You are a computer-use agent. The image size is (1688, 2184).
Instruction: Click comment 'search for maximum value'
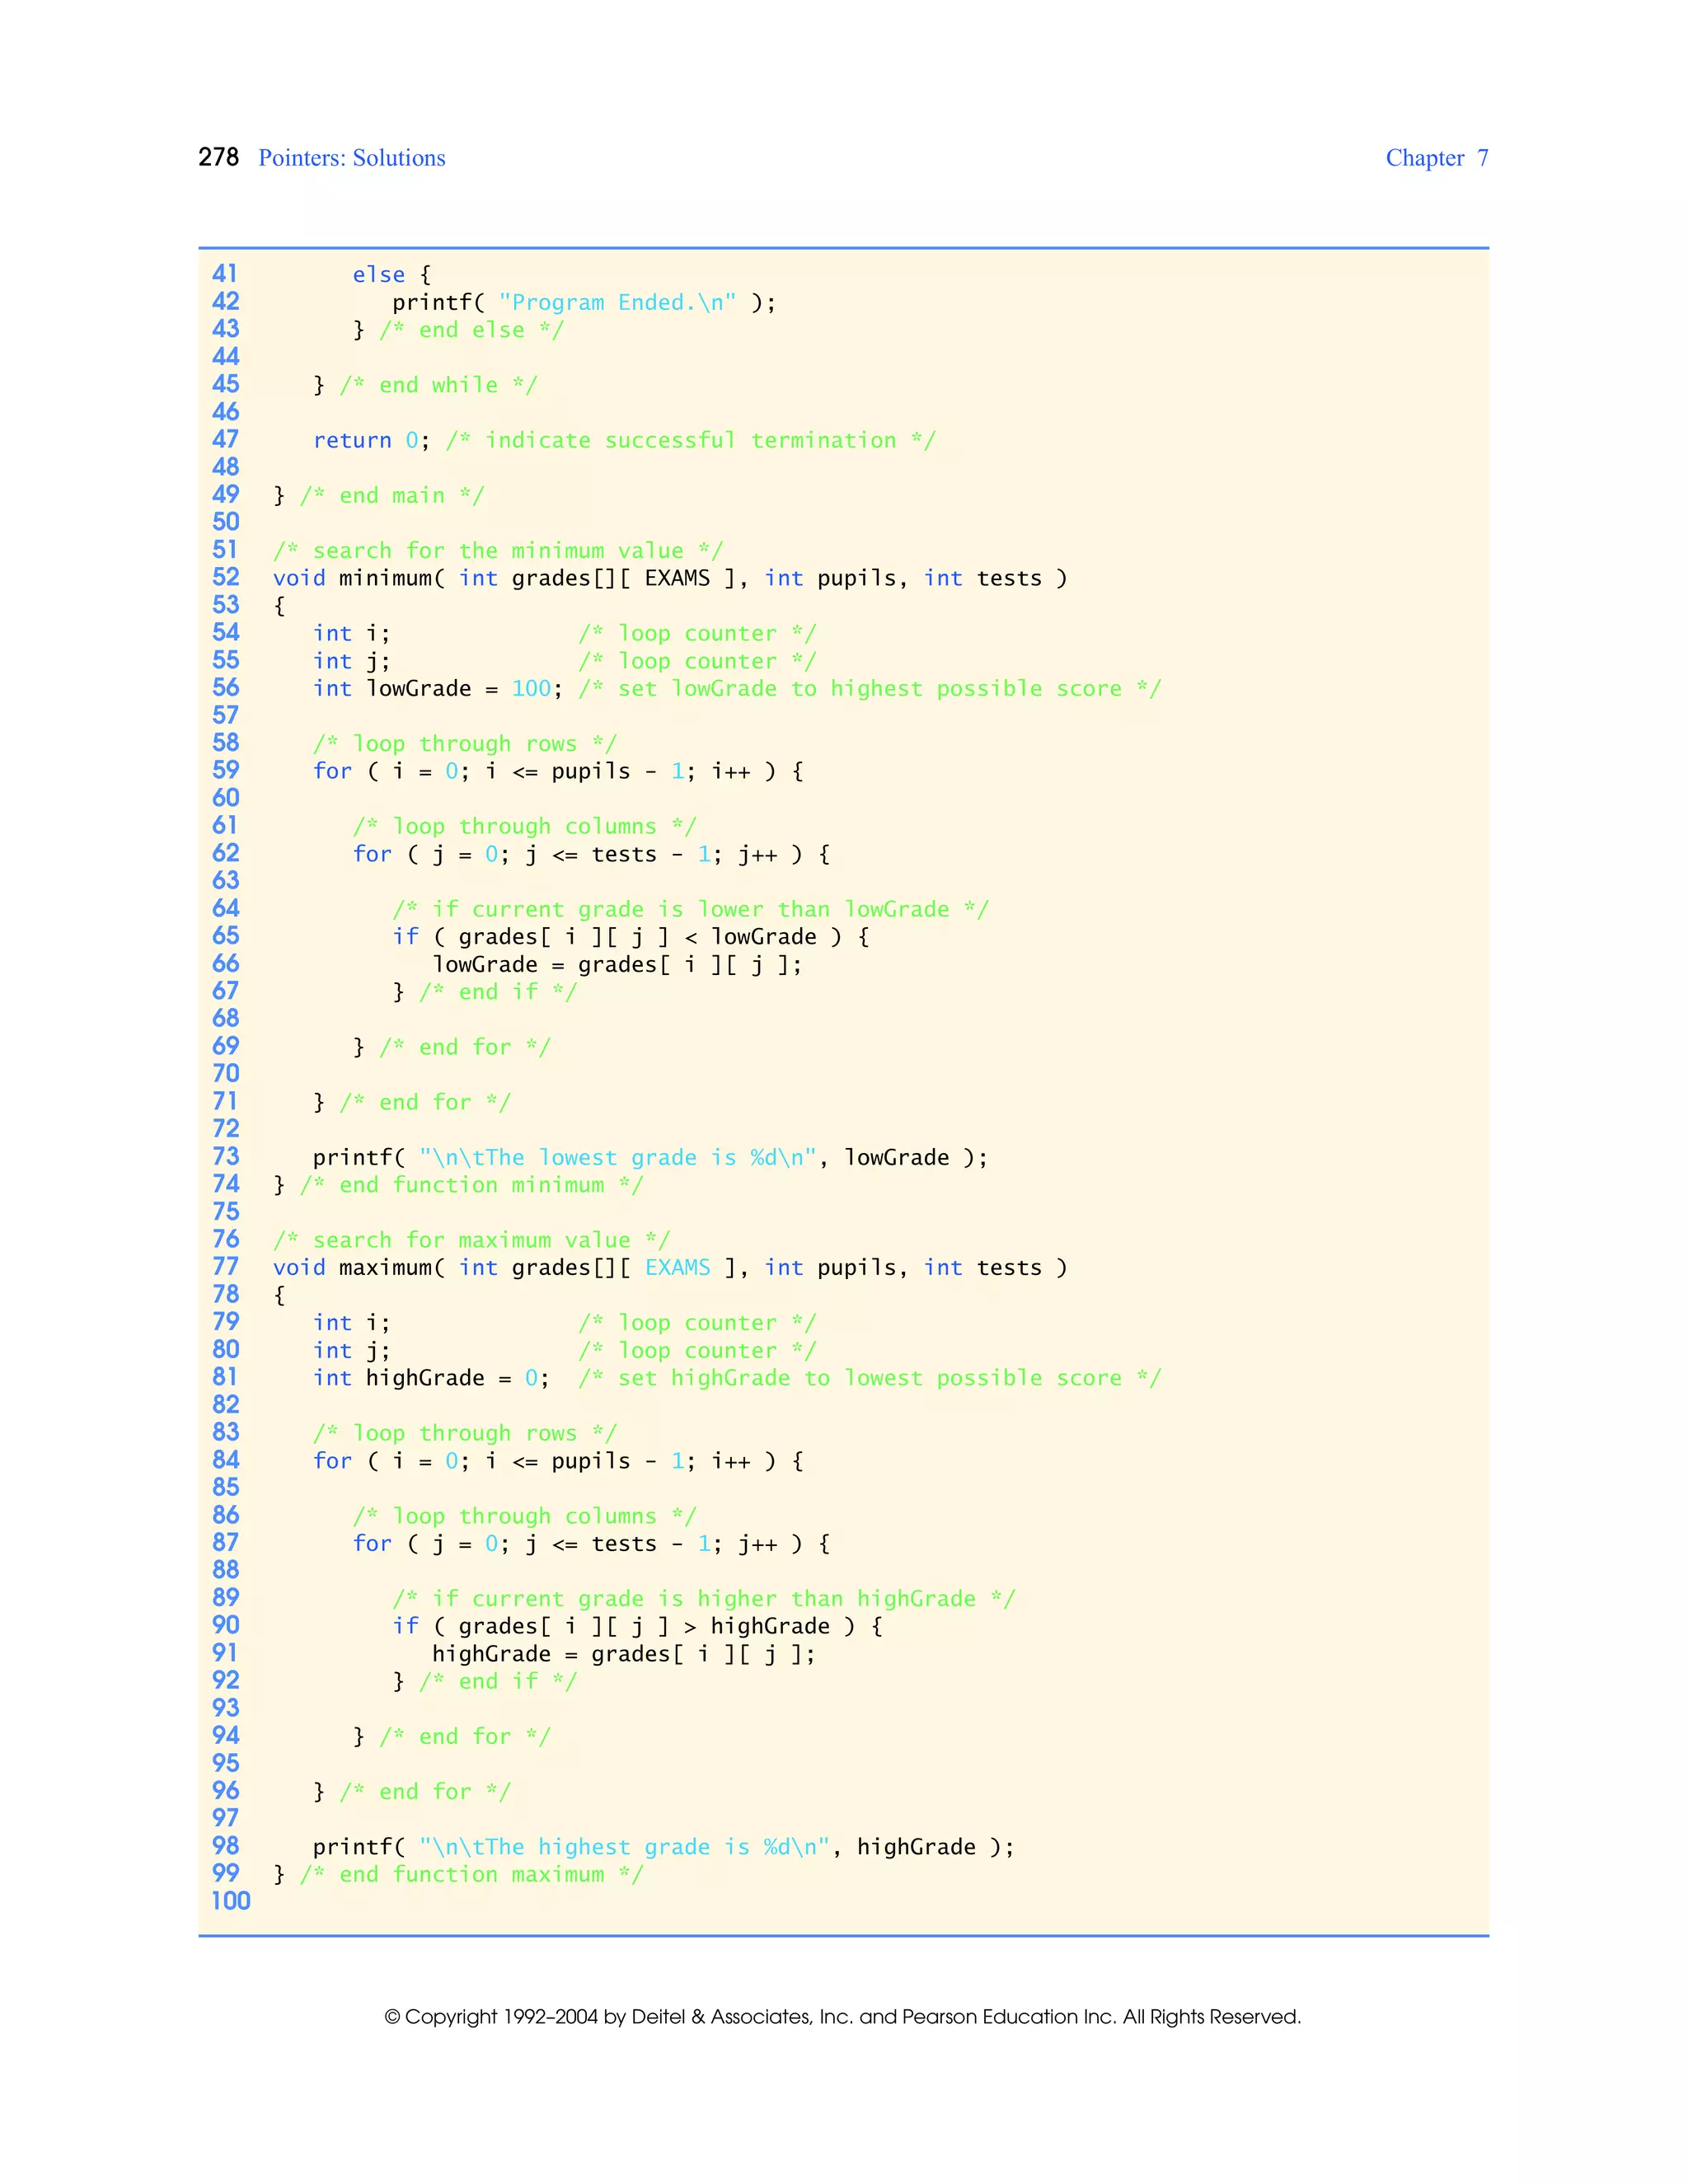pyautogui.click(x=472, y=1240)
